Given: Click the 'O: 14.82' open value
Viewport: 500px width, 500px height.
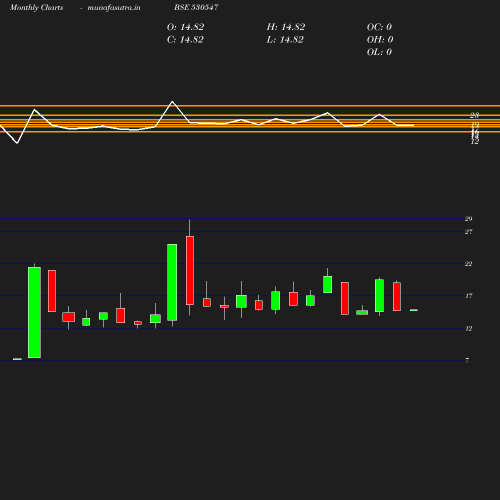Looking at the screenshot, I should (185, 27).
